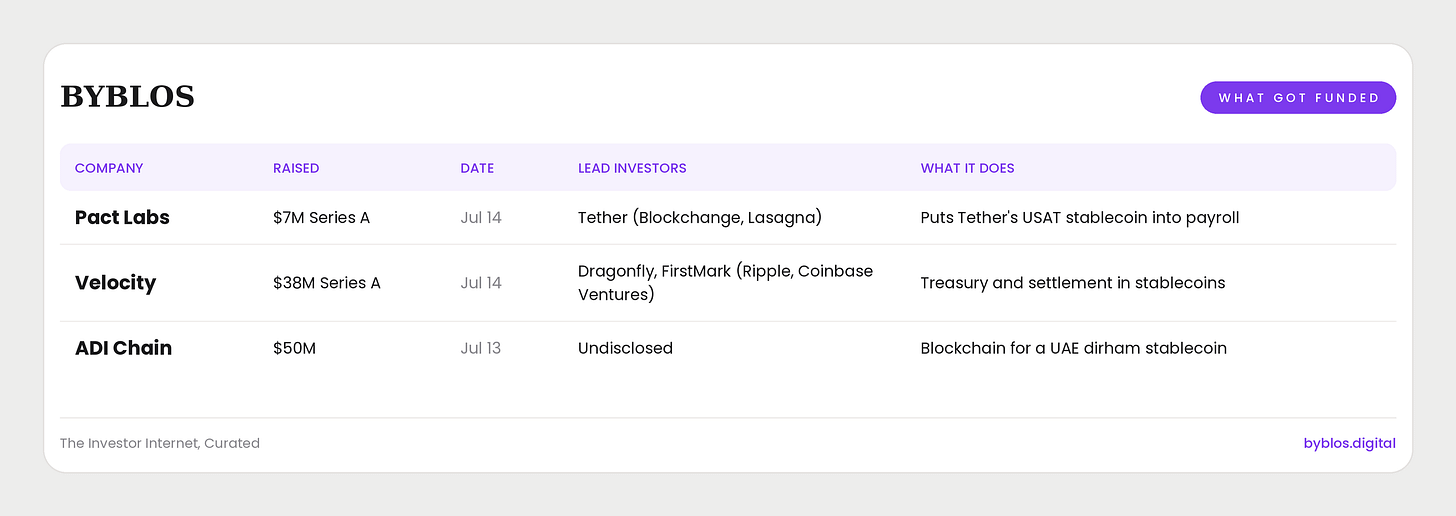This screenshot has height=516, width=1456.
Task: Click the $50M raised amount
Action: point(294,348)
